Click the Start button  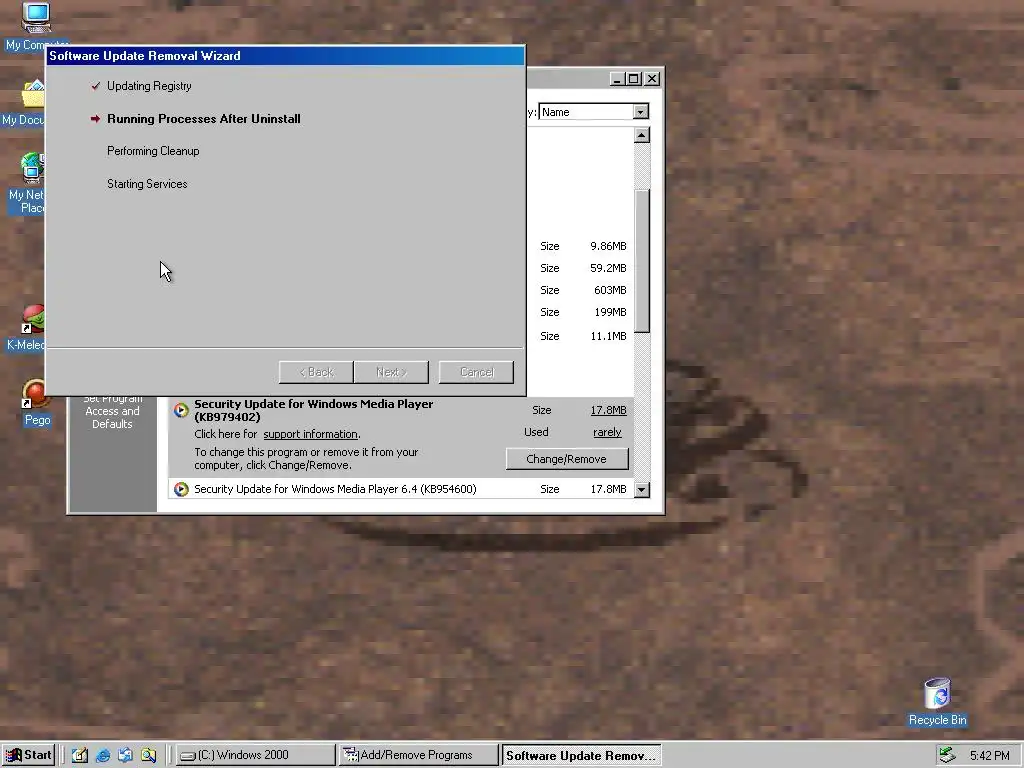pyautogui.click(x=28, y=755)
